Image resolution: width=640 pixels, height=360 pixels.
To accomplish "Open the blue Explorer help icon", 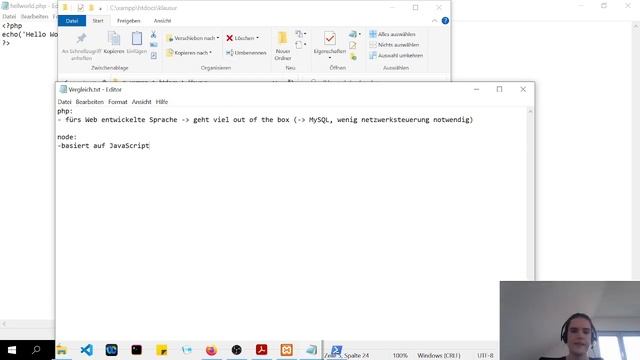I will 445,20.
